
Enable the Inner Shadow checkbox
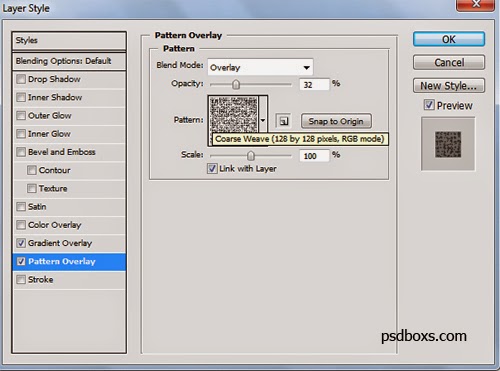(x=21, y=97)
